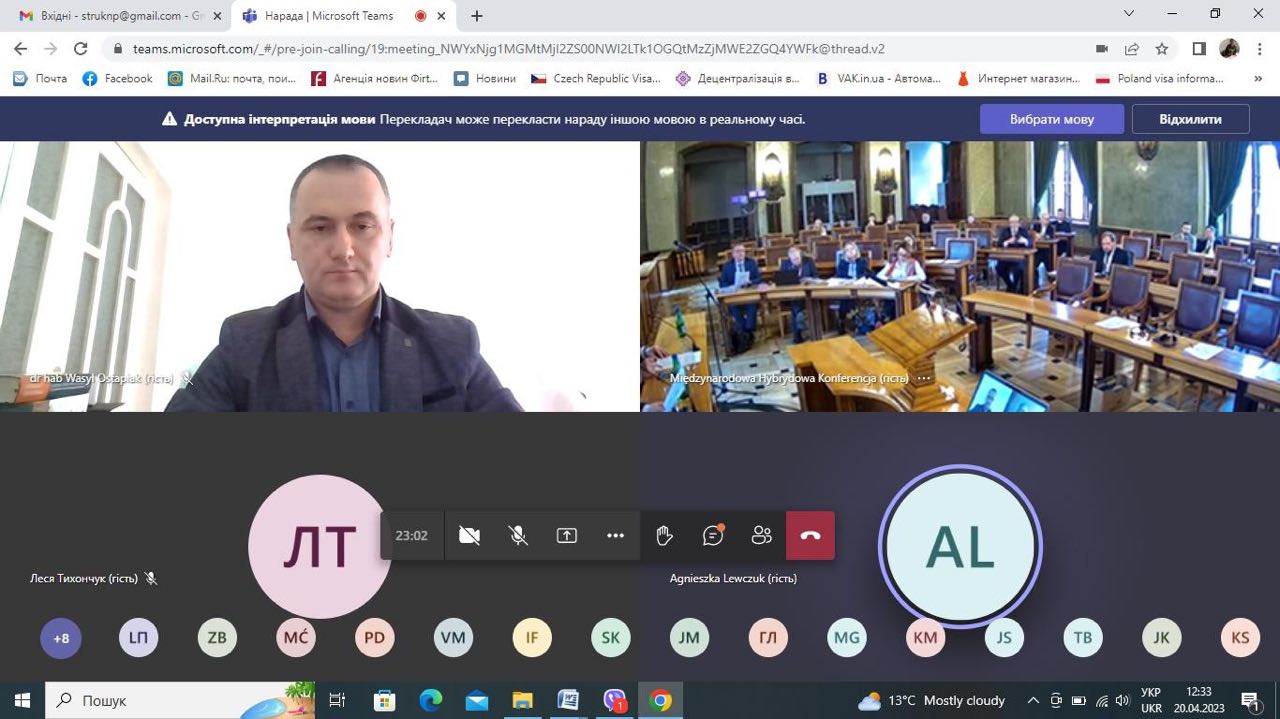Bookmark this page with star icon
This screenshot has height=719, width=1280.
tap(1162, 48)
